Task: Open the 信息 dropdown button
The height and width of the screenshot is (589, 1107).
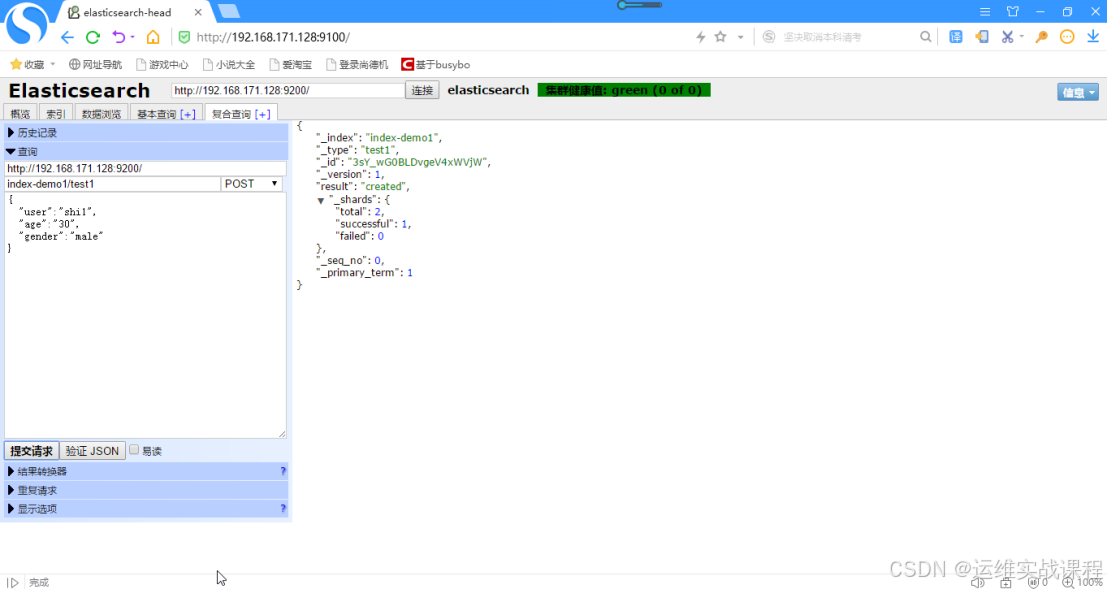Action: [x=1077, y=93]
